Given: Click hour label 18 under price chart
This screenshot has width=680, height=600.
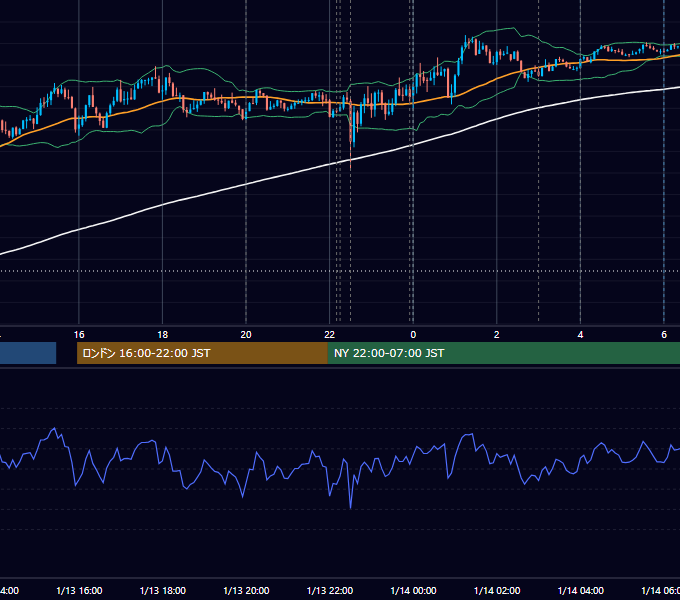Looking at the screenshot, I should coord(163,335).
